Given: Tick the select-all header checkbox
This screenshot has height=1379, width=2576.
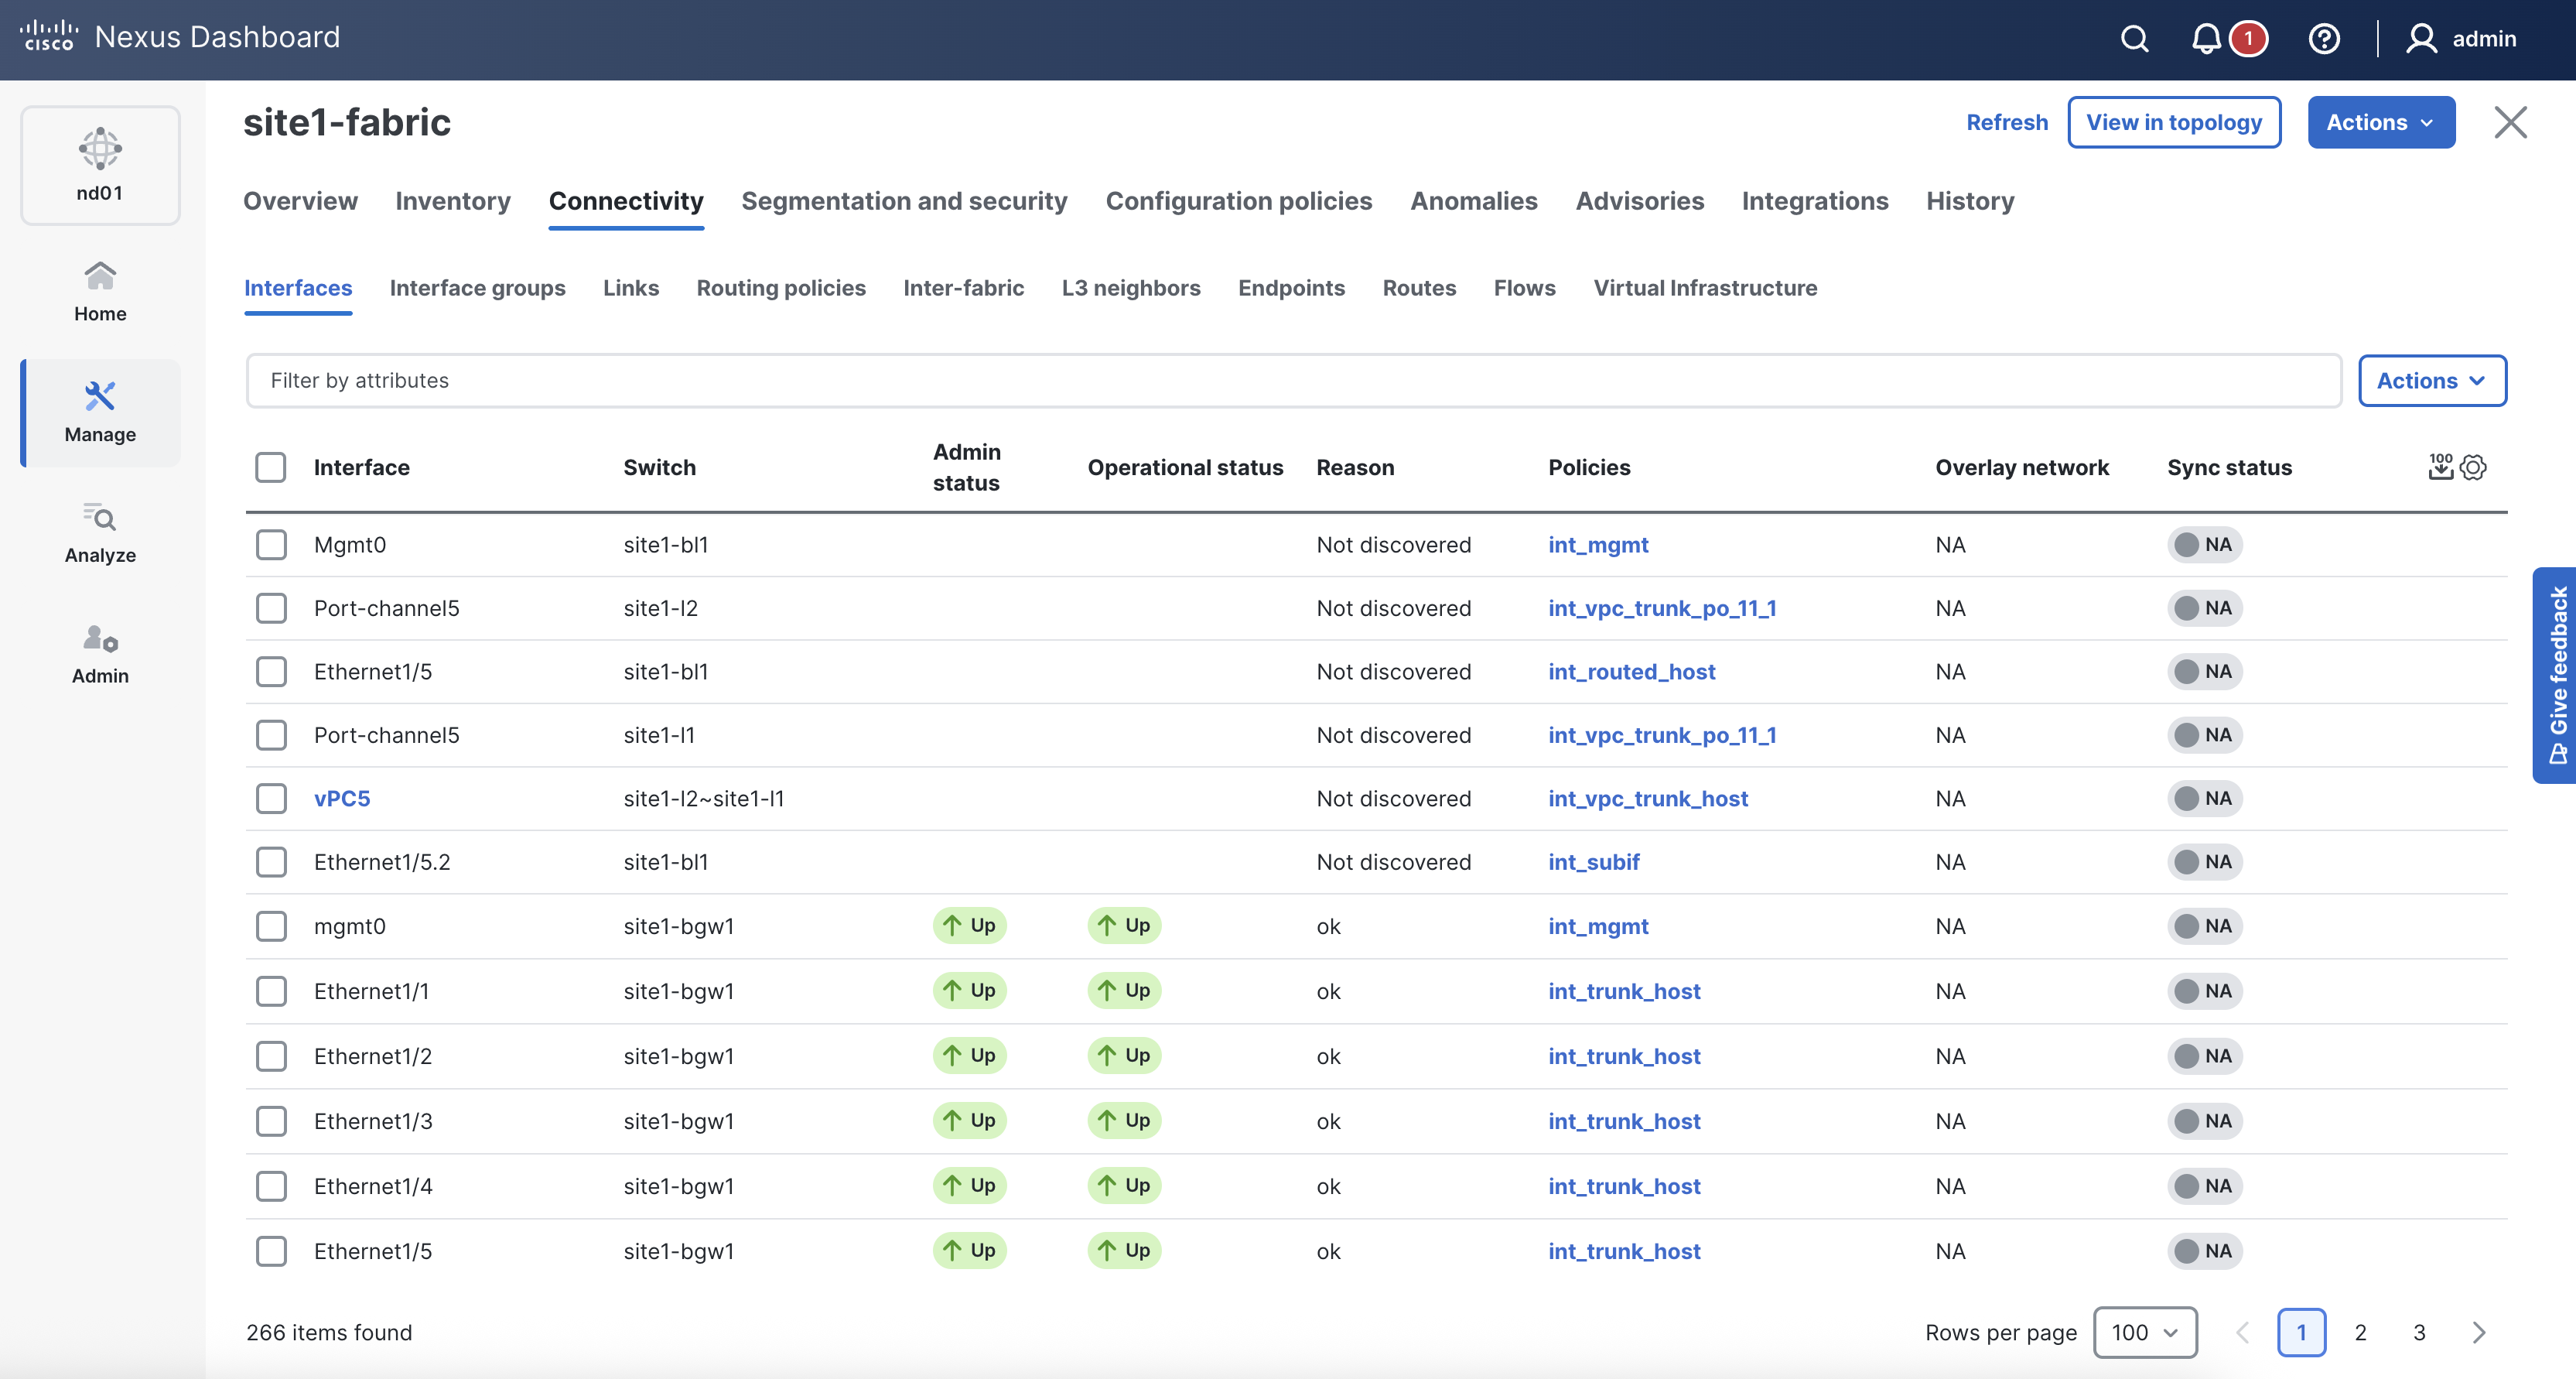Looking at the screenshot, I should 271,467.
